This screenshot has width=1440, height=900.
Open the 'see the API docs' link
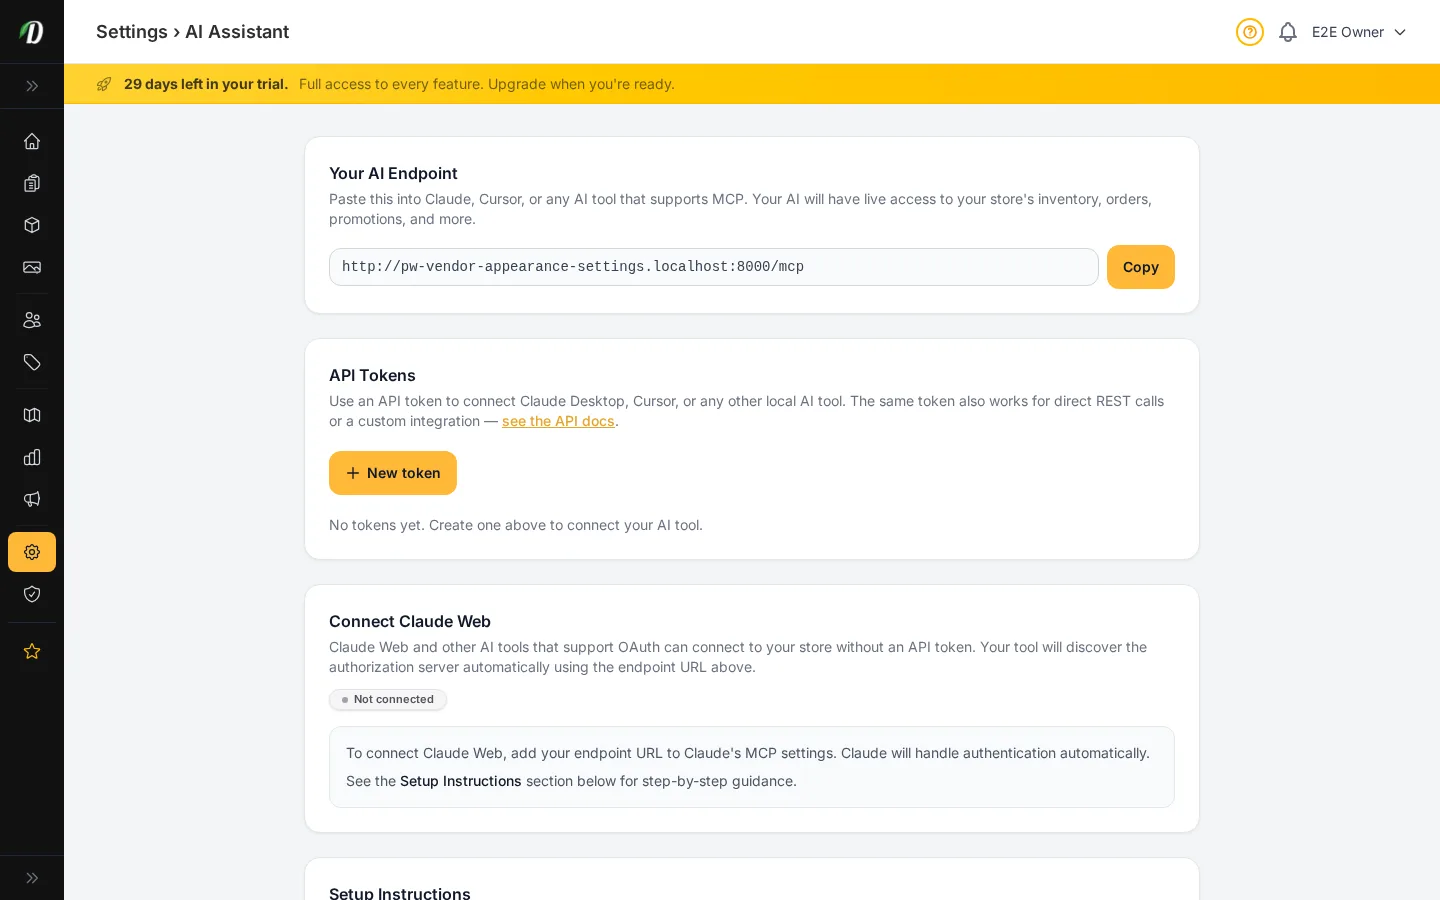pyautogui.click(x=558, y=421)
